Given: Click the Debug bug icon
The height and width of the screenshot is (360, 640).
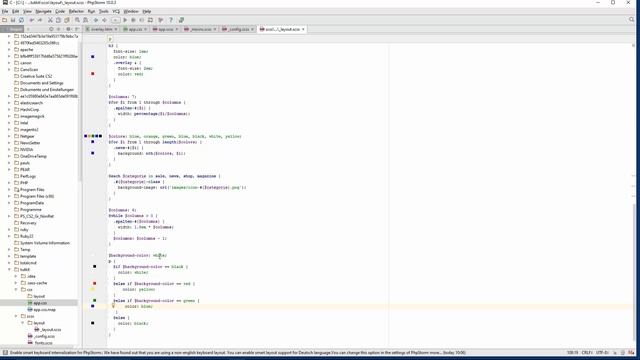Looking at the screenshot, I should (133, 20).
